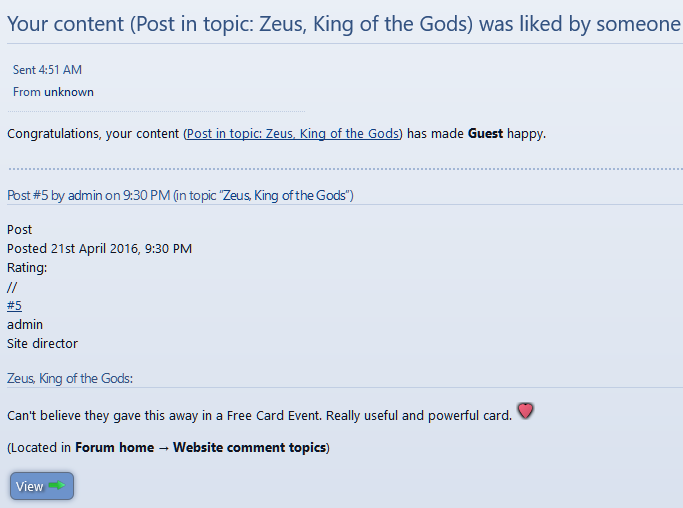The width and height of the screenshot is (683, 508).
Task: Click the "From unknown" sender line
Action: click(x=53, y=92)
